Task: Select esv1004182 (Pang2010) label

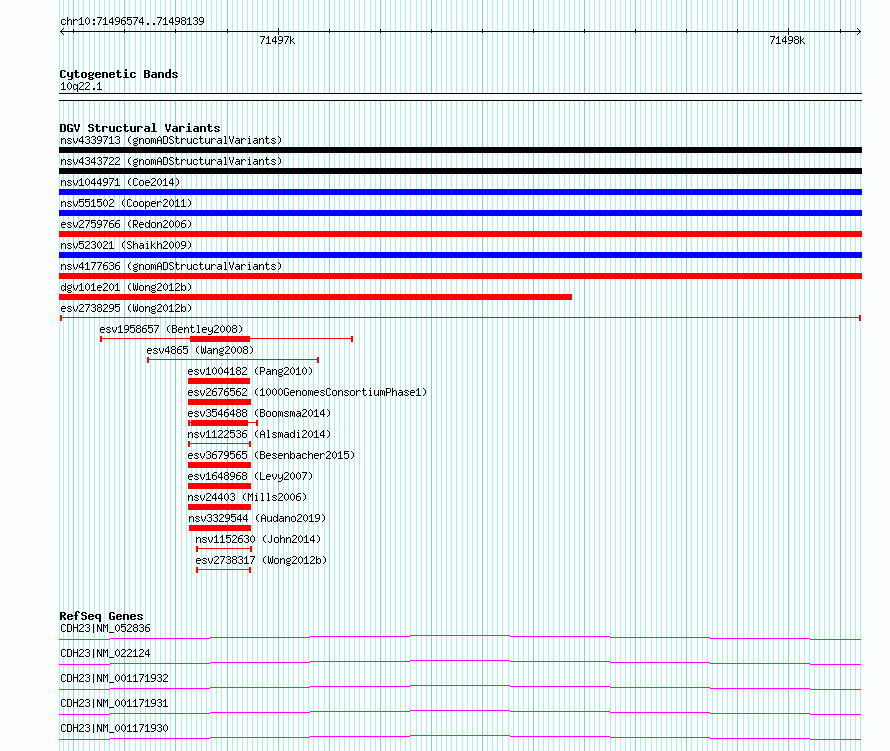Action: pos(250,371)
